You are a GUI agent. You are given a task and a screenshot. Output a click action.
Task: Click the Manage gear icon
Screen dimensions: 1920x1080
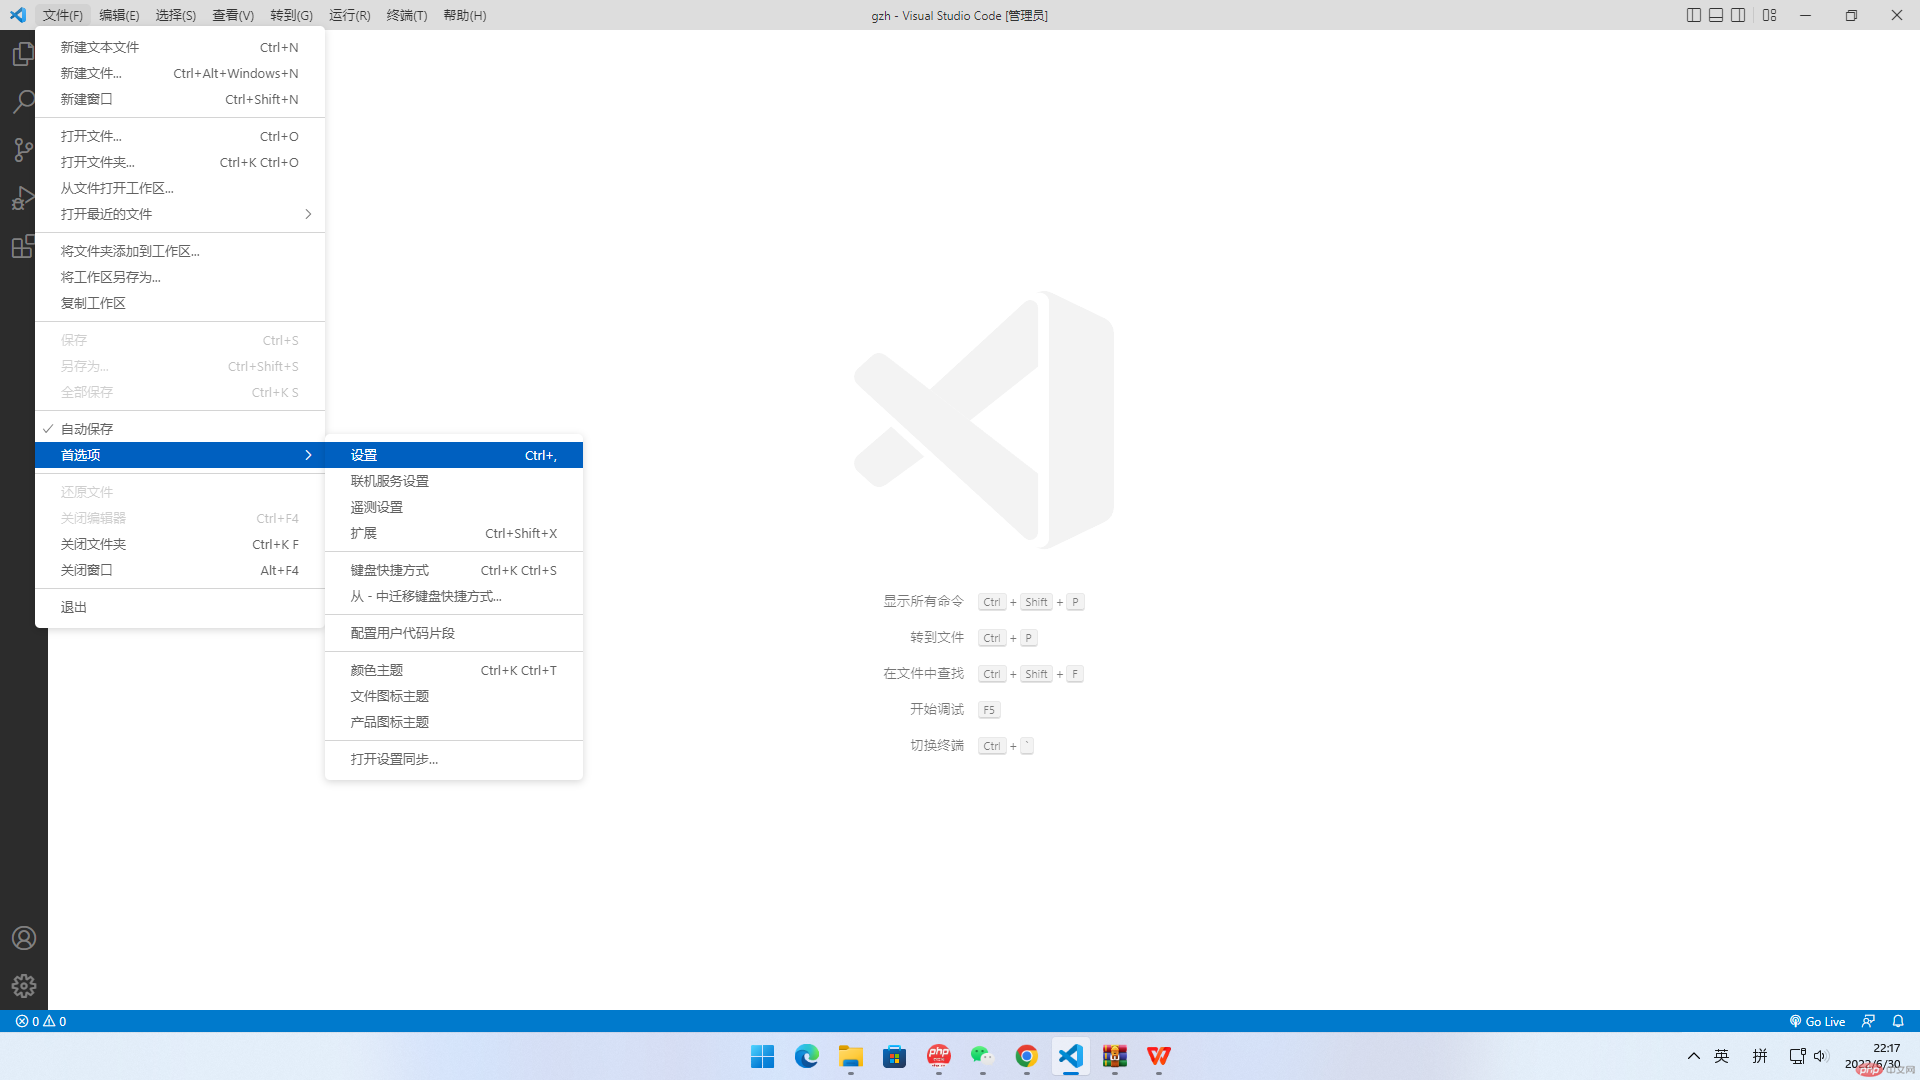tap(23, 986)
